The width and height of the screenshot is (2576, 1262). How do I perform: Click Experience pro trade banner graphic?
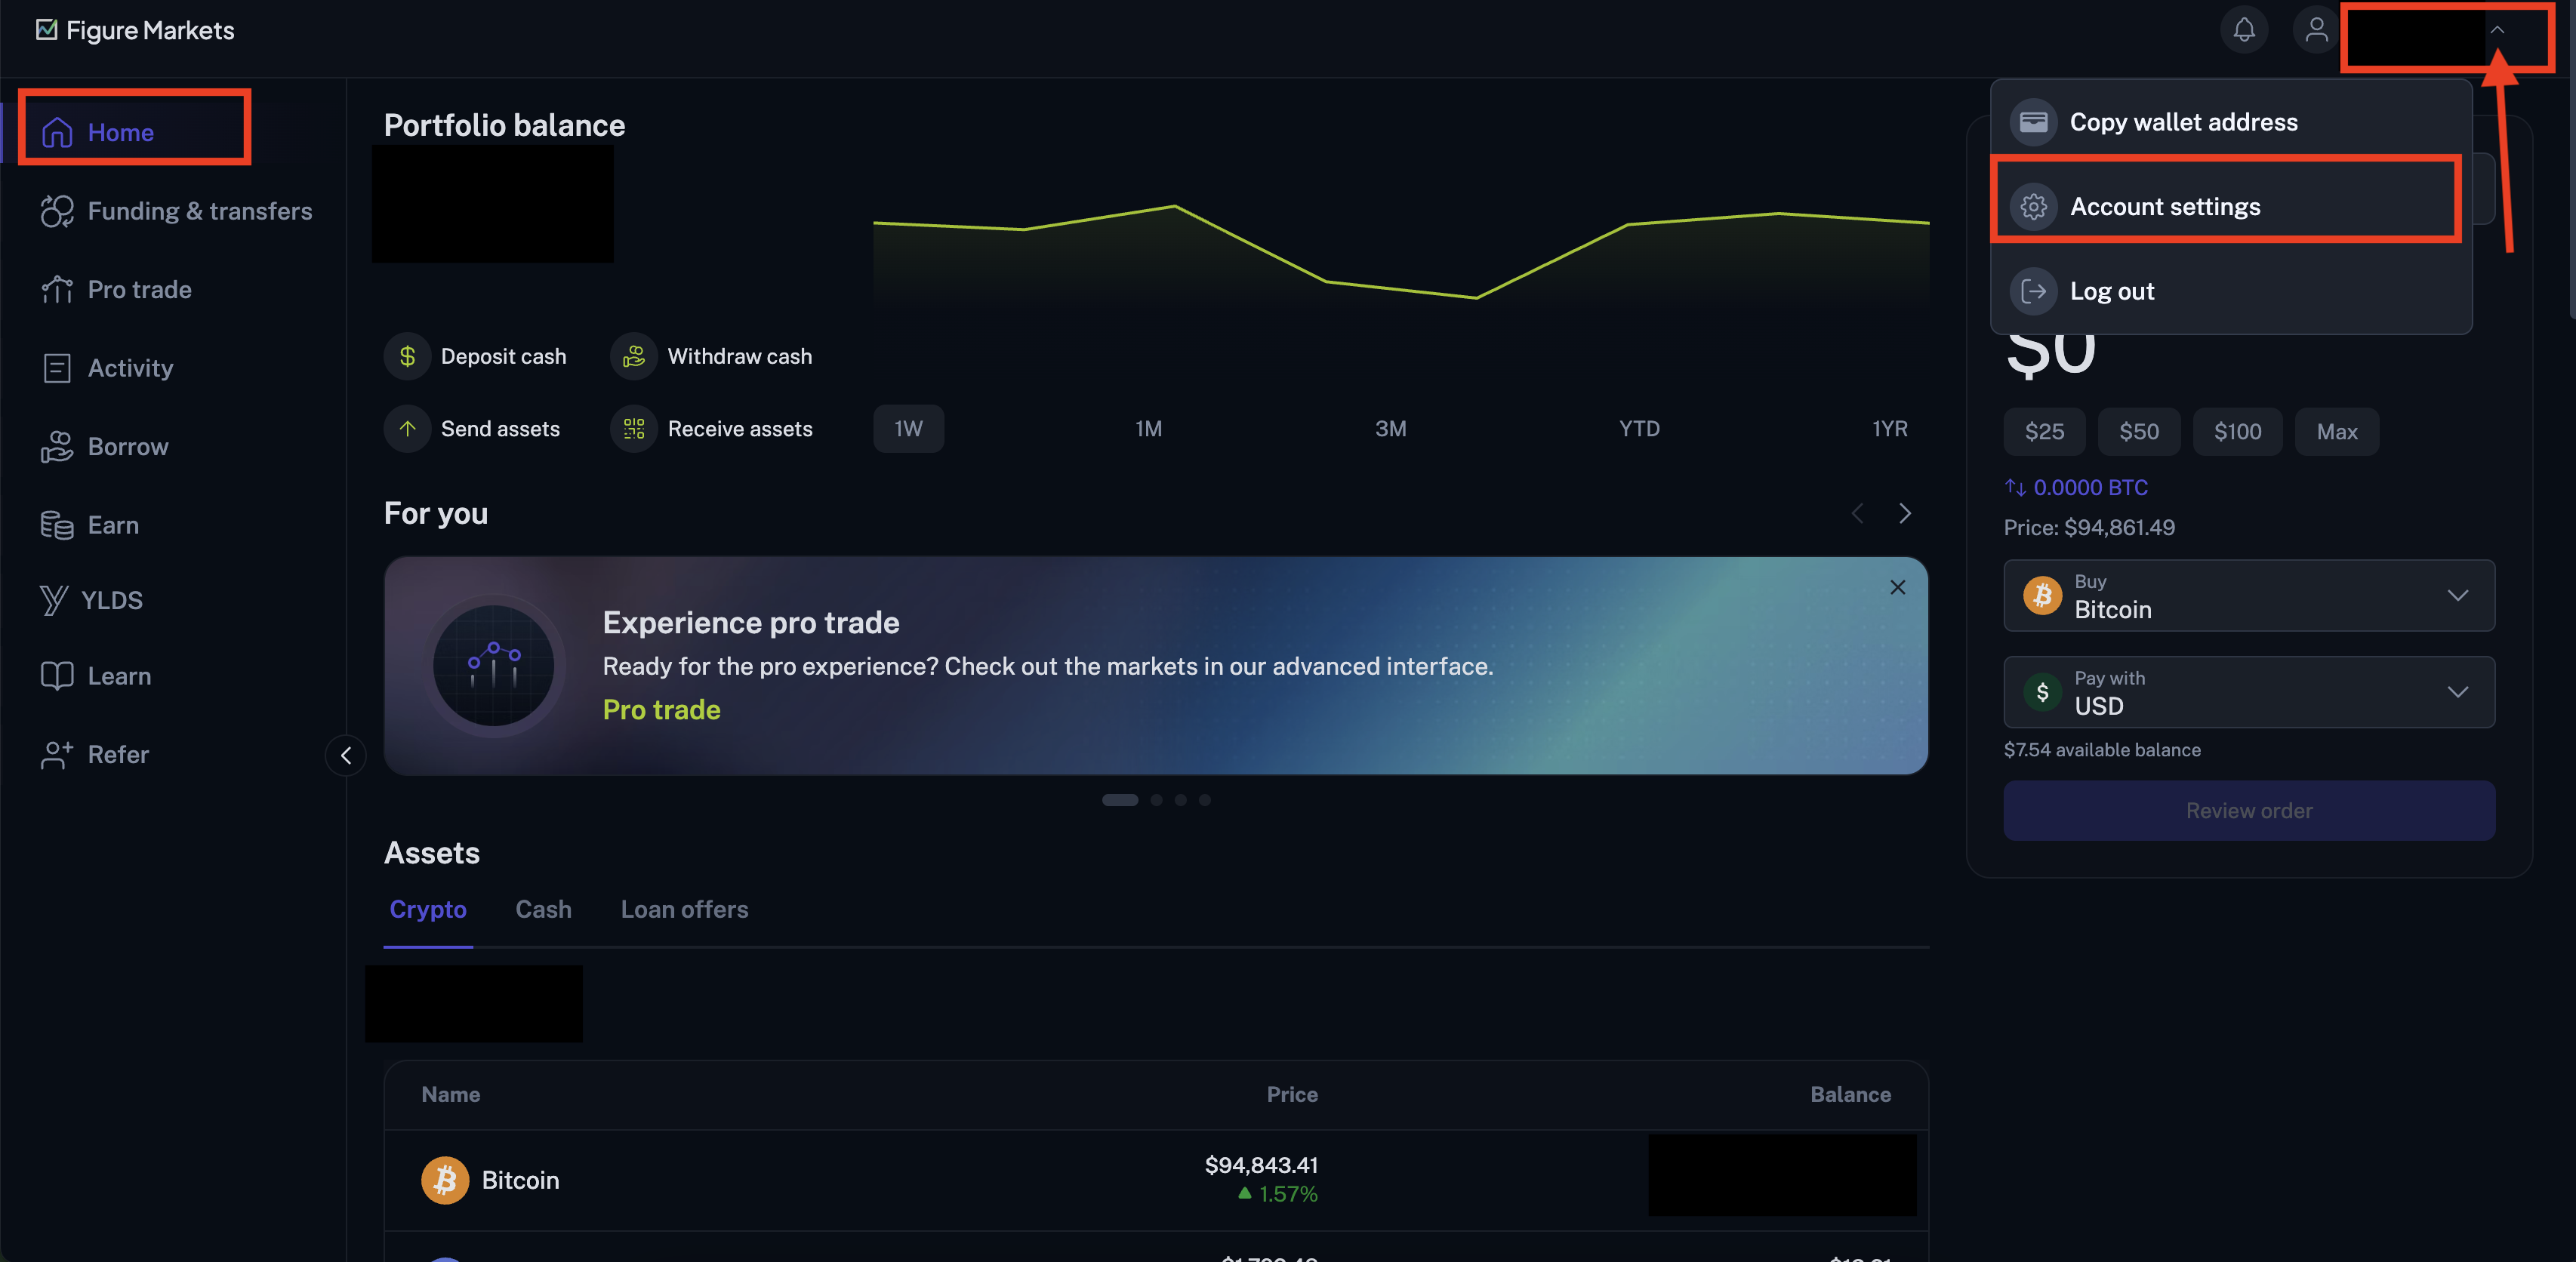click(x=493, y=666)
